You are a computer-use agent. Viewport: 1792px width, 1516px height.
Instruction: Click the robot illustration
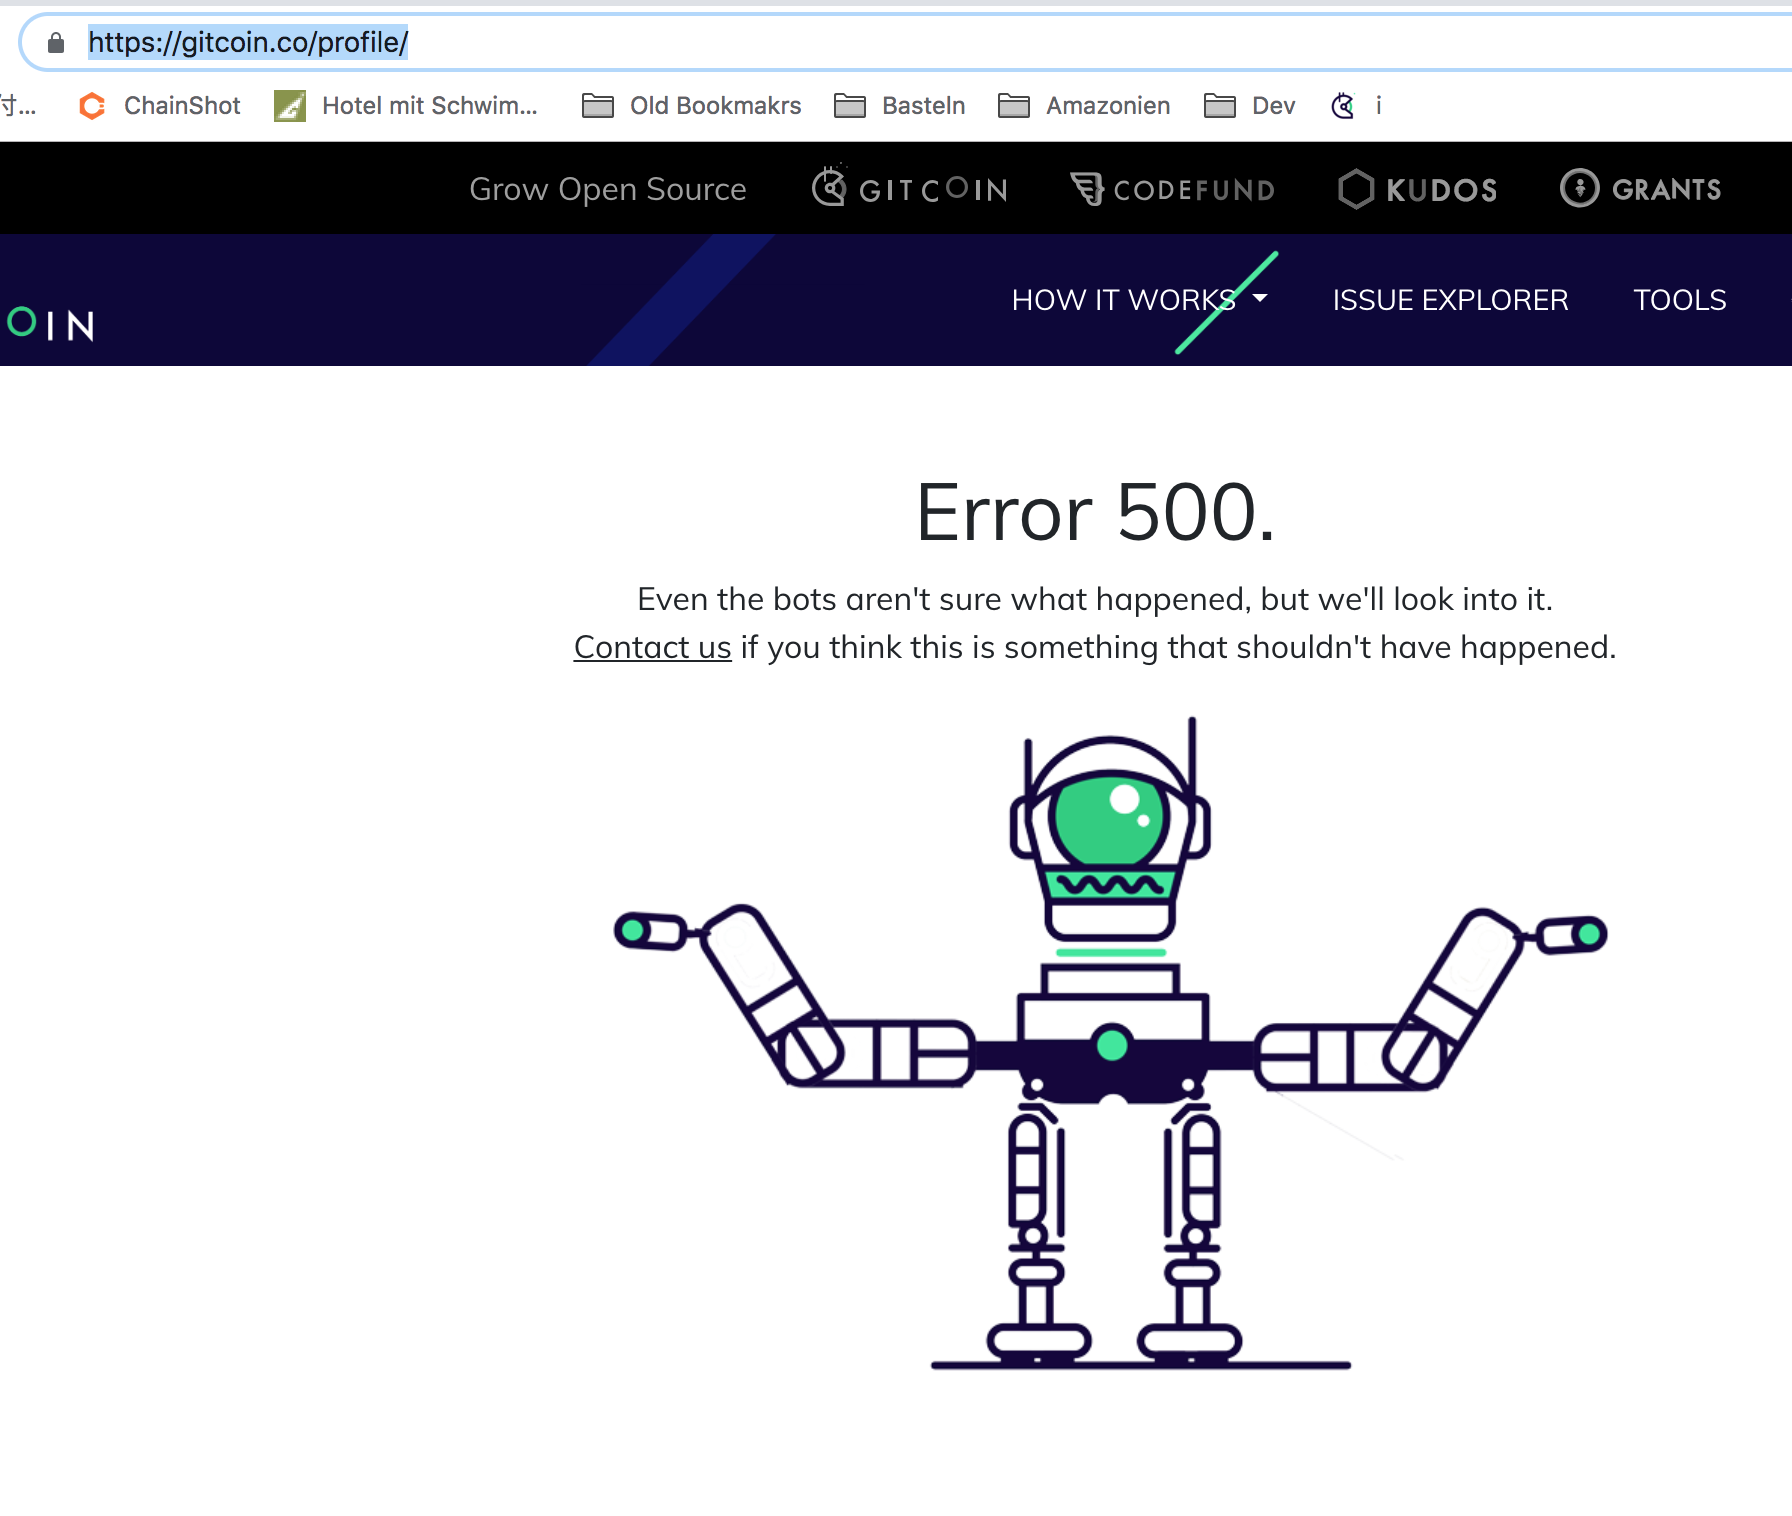(x=1110, y=1042)
